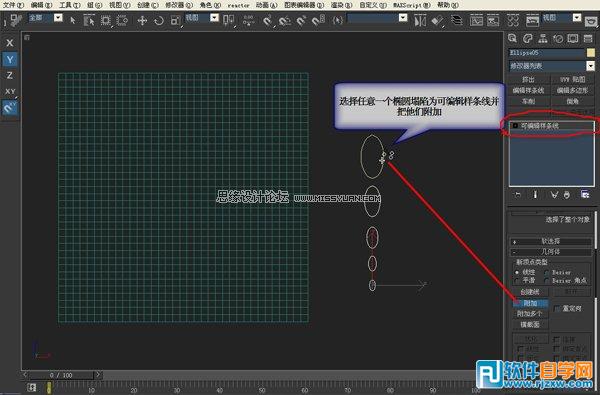Open the 编辑 (Edit) menu
This screenshot has width=600, height=395.
click(41, 5)
